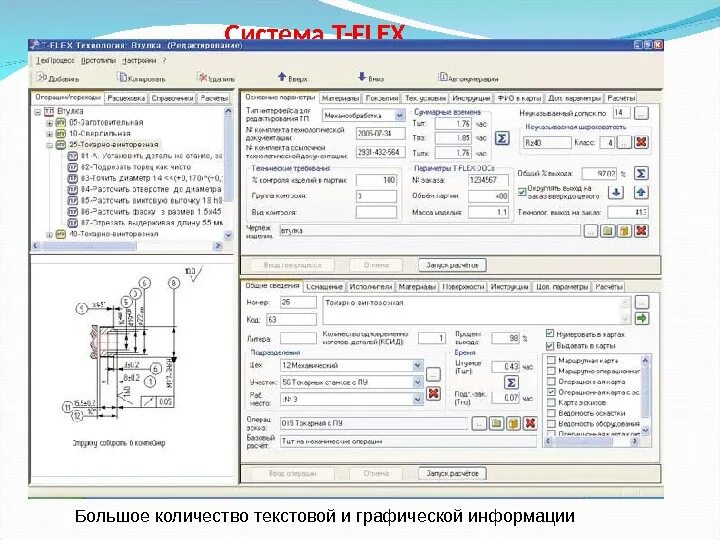Click the Добавить toolbar icon
This screenshot has width=720, height=540.
tap(41, 78)
